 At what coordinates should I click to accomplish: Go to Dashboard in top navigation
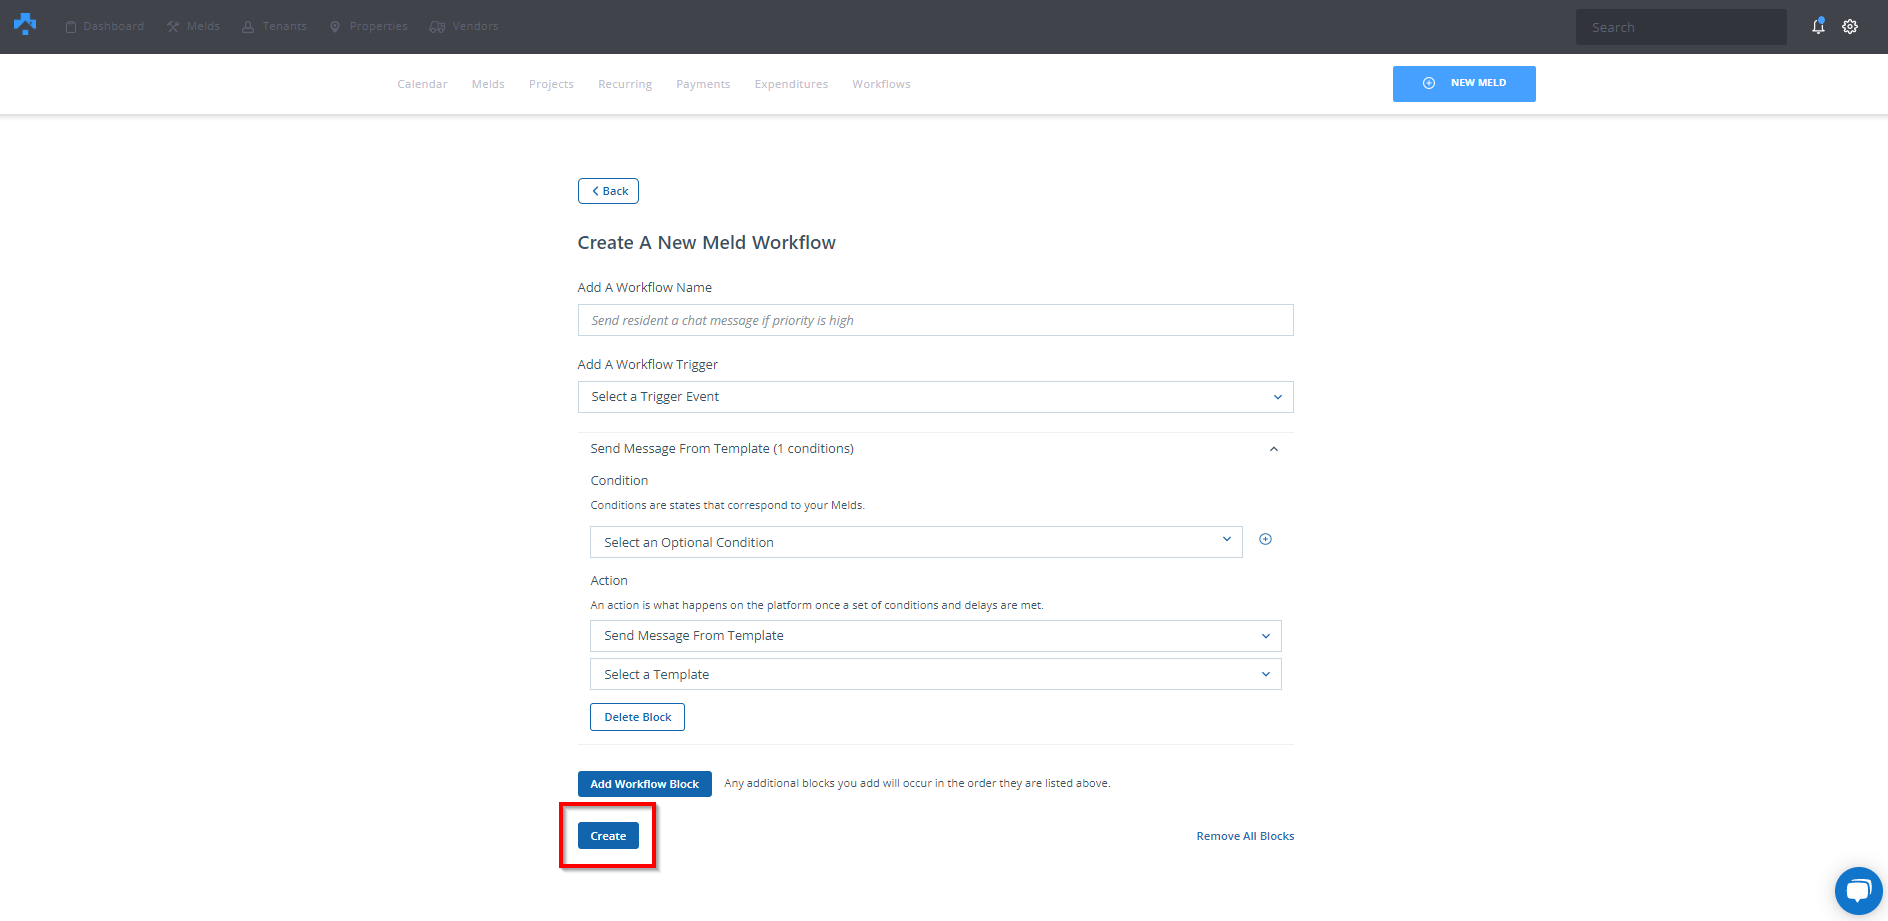pyautogui.click(x=105, y=27)
